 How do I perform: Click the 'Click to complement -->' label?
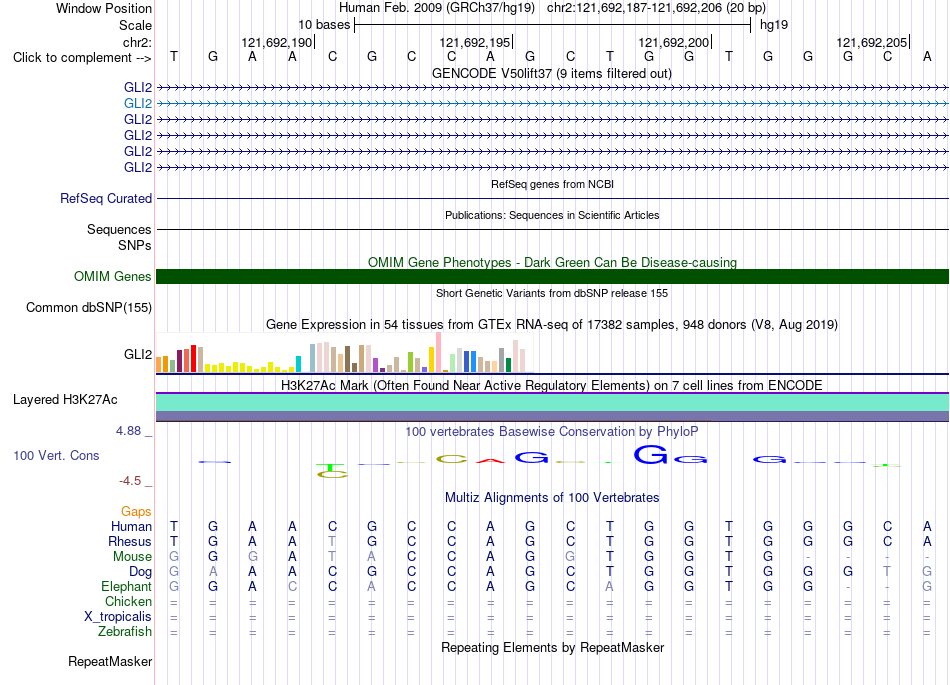(x=82, y=58)
